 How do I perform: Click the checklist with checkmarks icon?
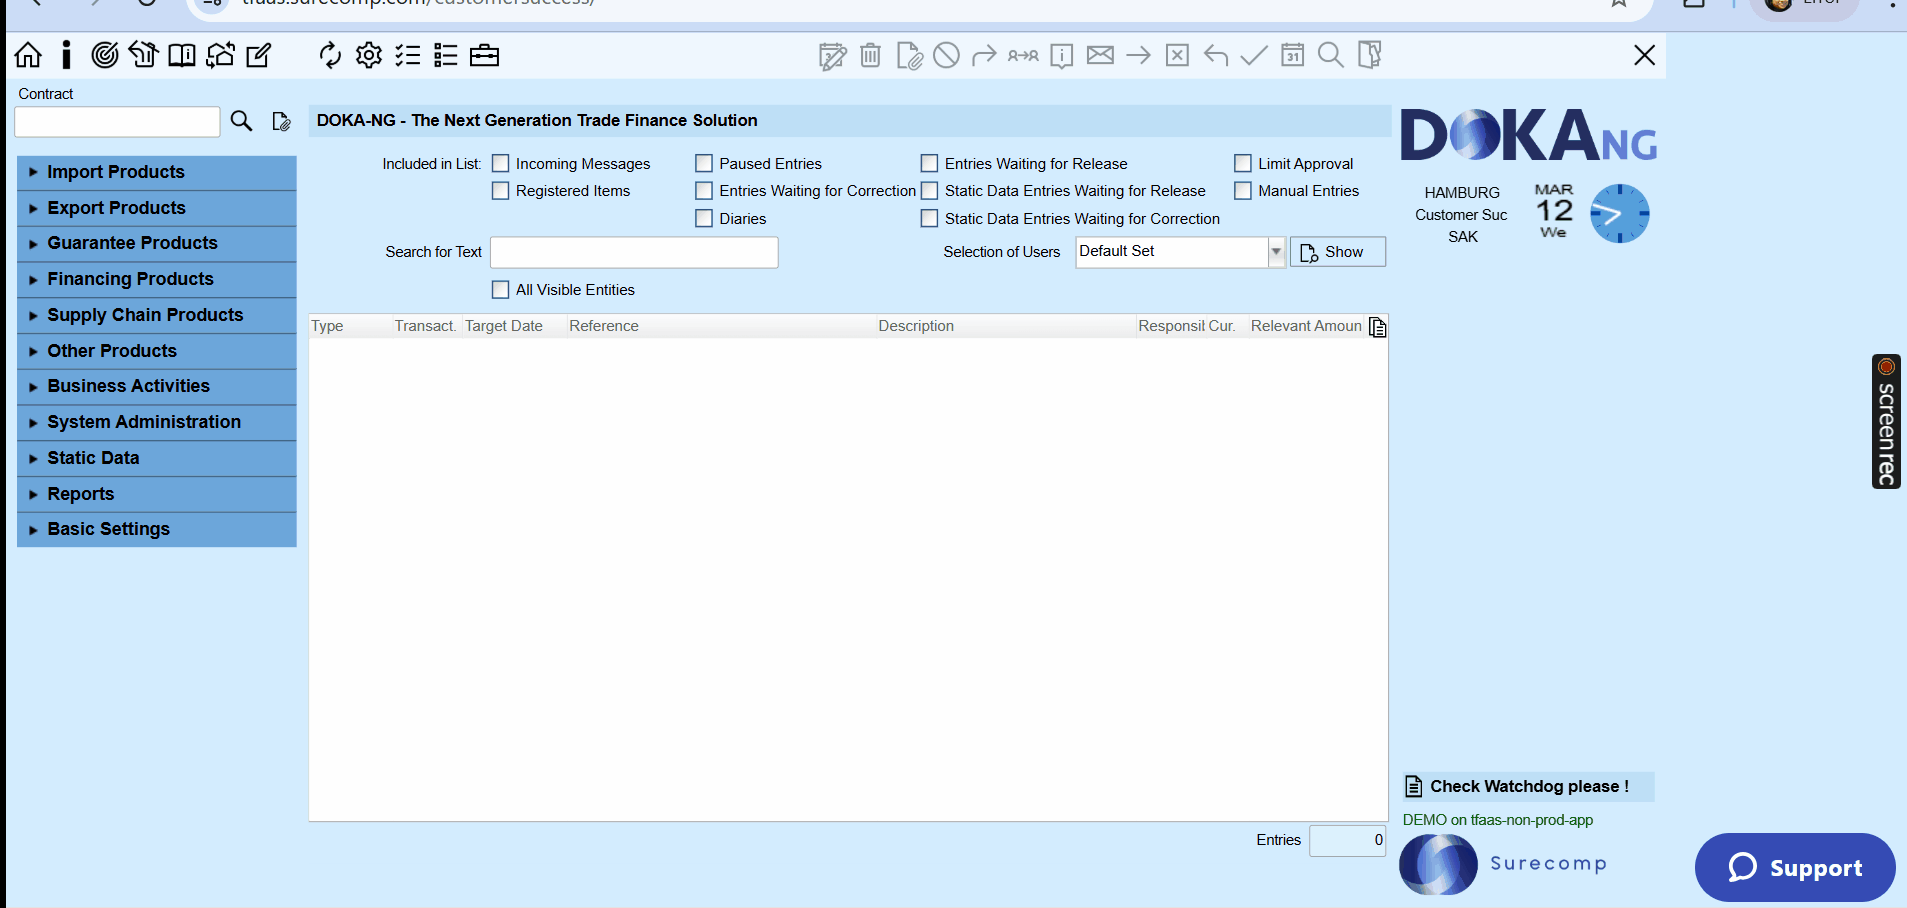coord(408,55)
